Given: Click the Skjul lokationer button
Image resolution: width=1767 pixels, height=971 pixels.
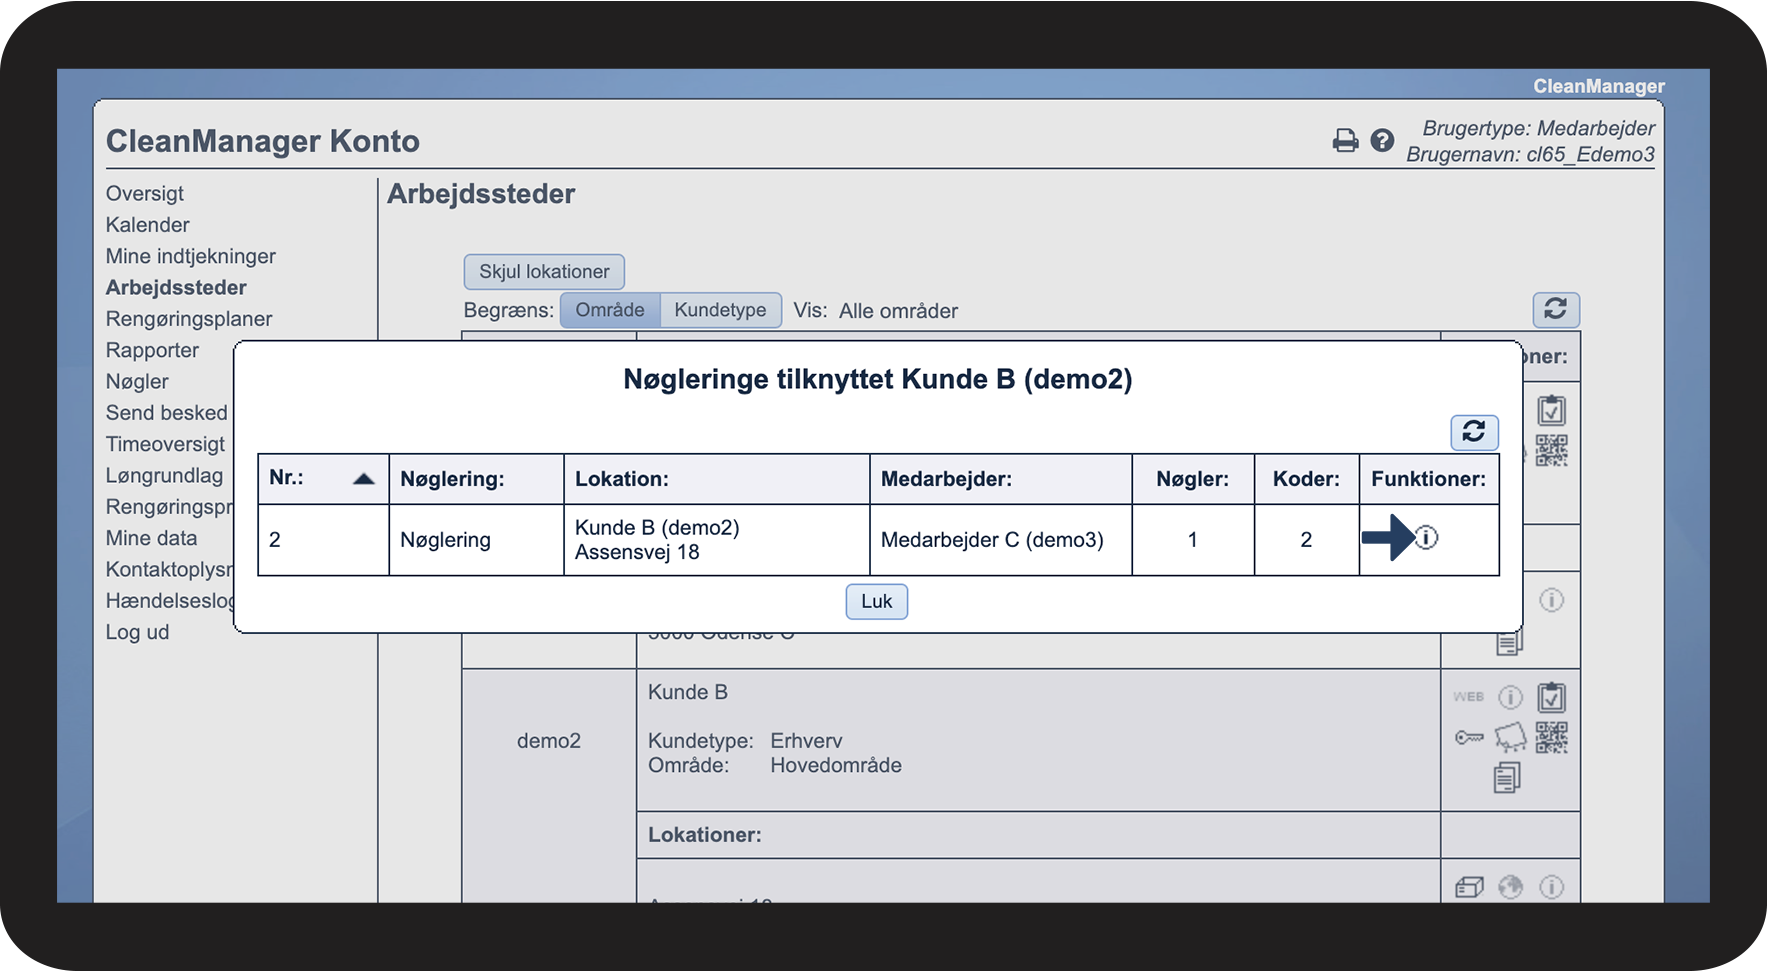Looking at the screenshot, I should (x=543, y=272).
